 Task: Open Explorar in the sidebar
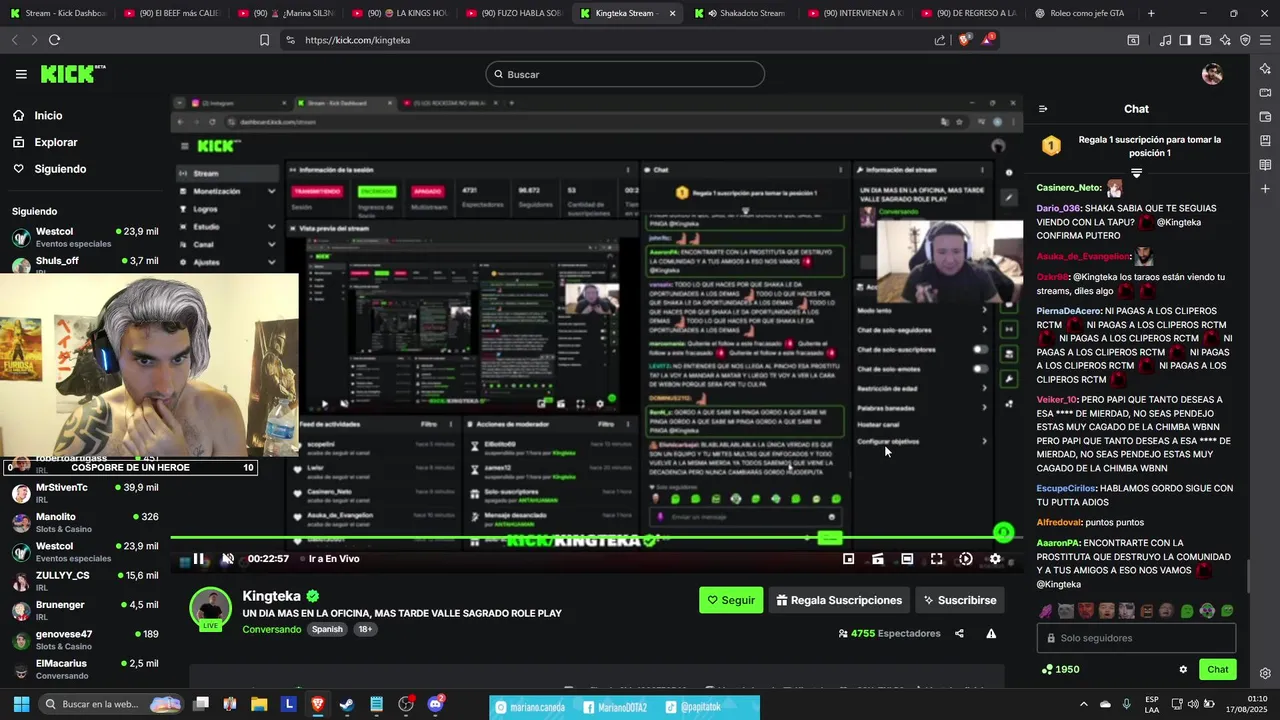[x=55, y=142]
